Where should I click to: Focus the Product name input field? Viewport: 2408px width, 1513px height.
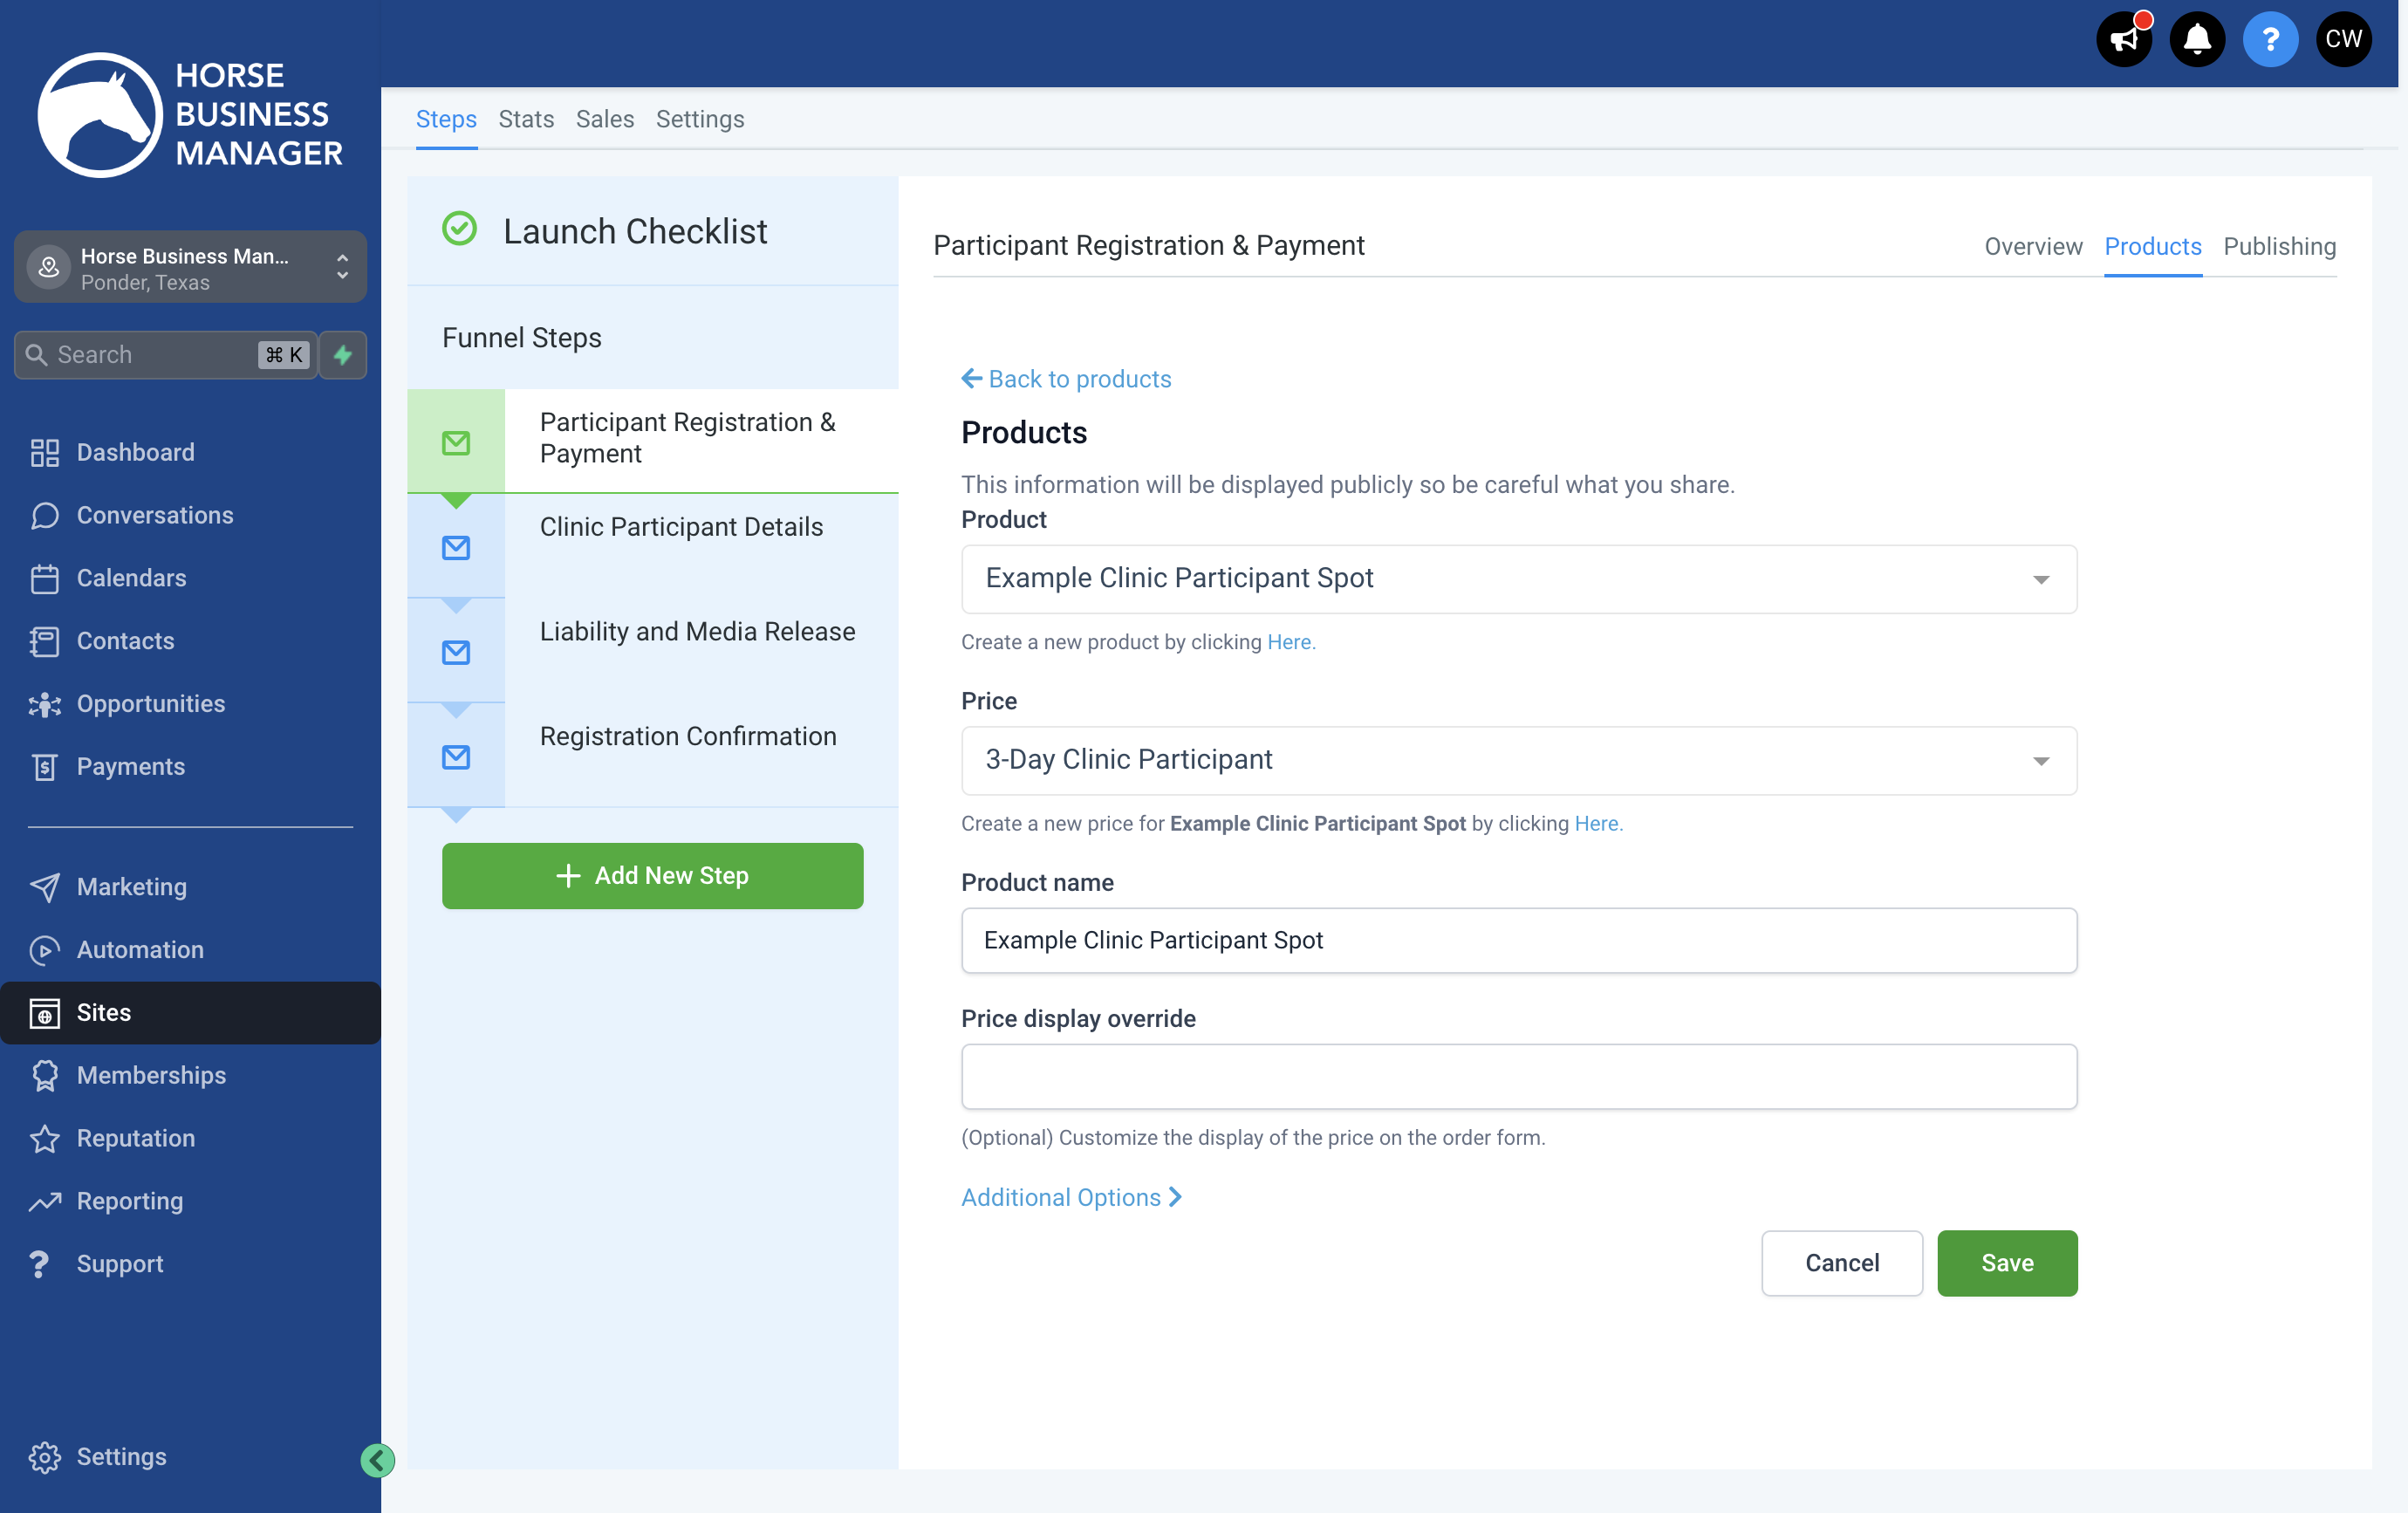click(x=1519, y=940)
